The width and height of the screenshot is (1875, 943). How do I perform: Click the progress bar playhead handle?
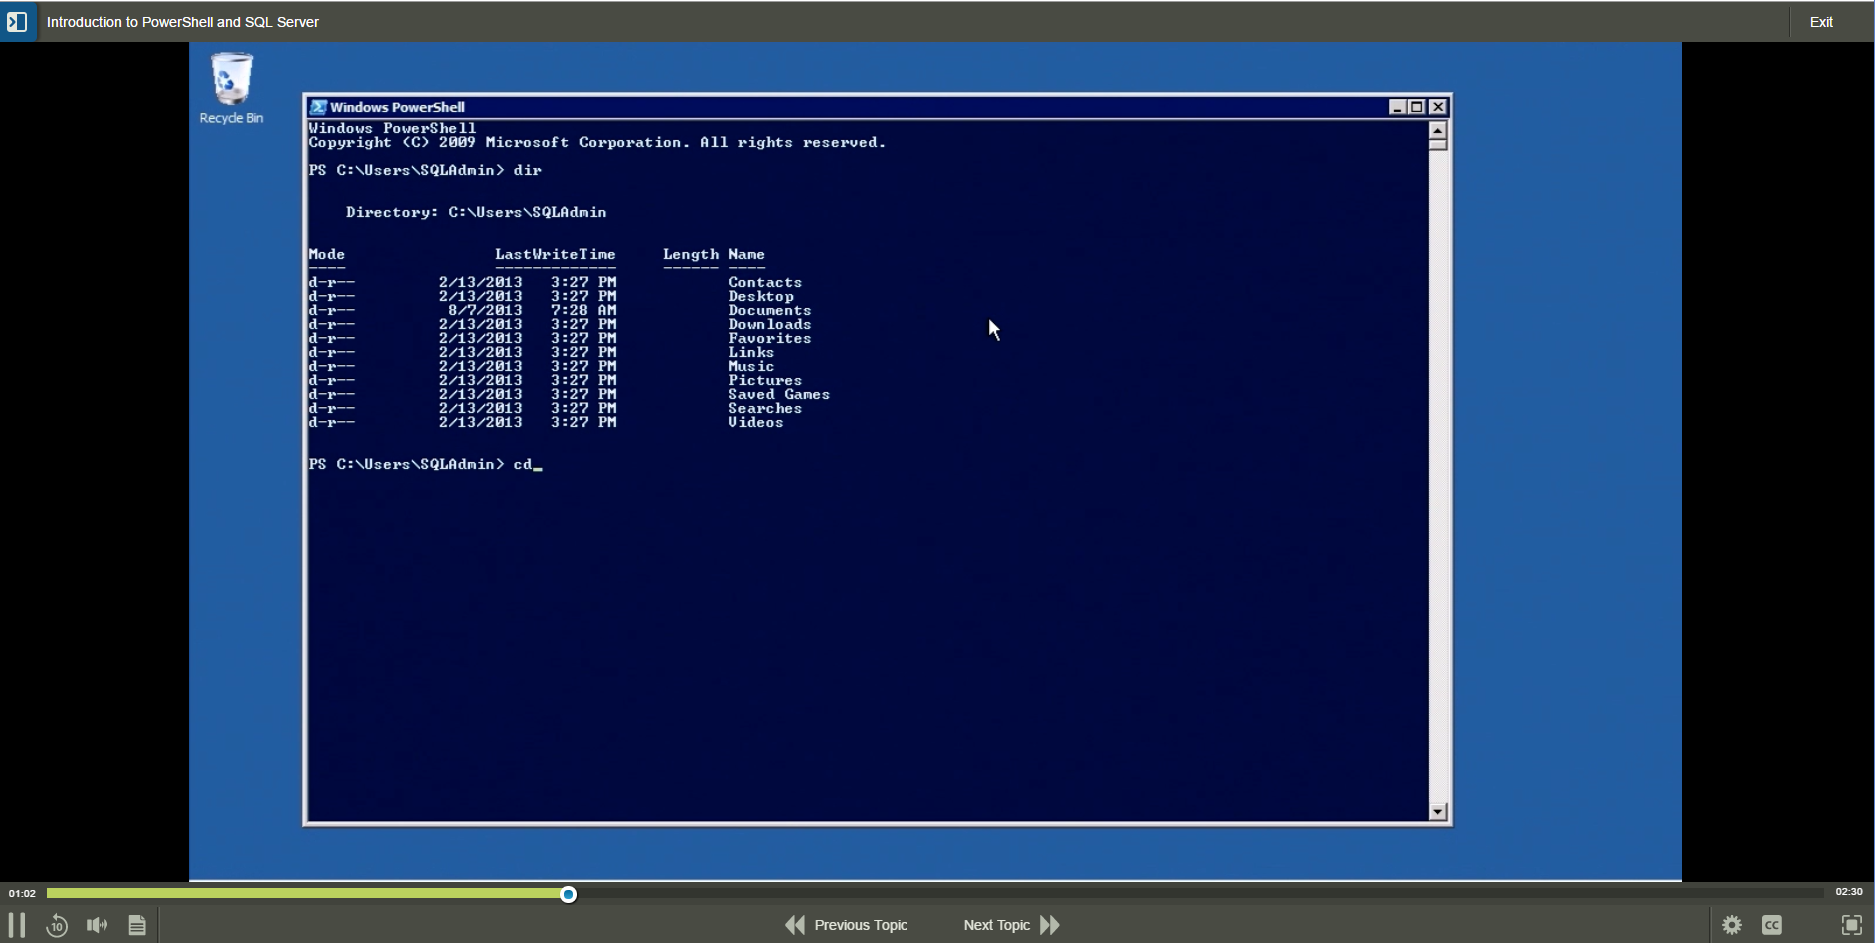click(568, 894)
